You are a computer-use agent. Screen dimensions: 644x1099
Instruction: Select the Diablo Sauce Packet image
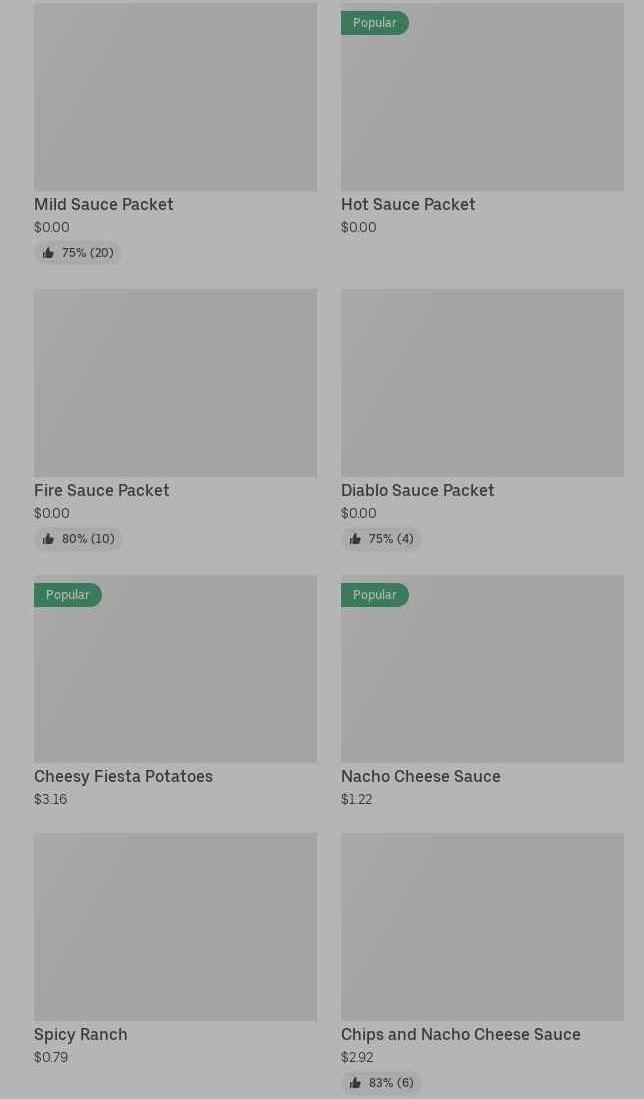point(482,383)
